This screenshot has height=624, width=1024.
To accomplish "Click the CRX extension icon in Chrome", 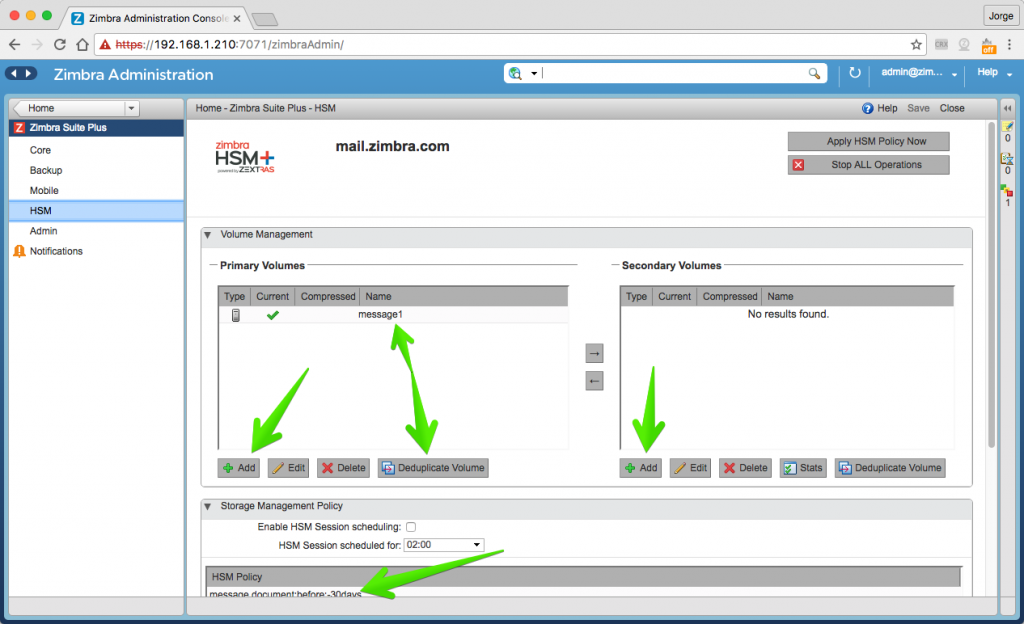I will (x=941, y=44).
